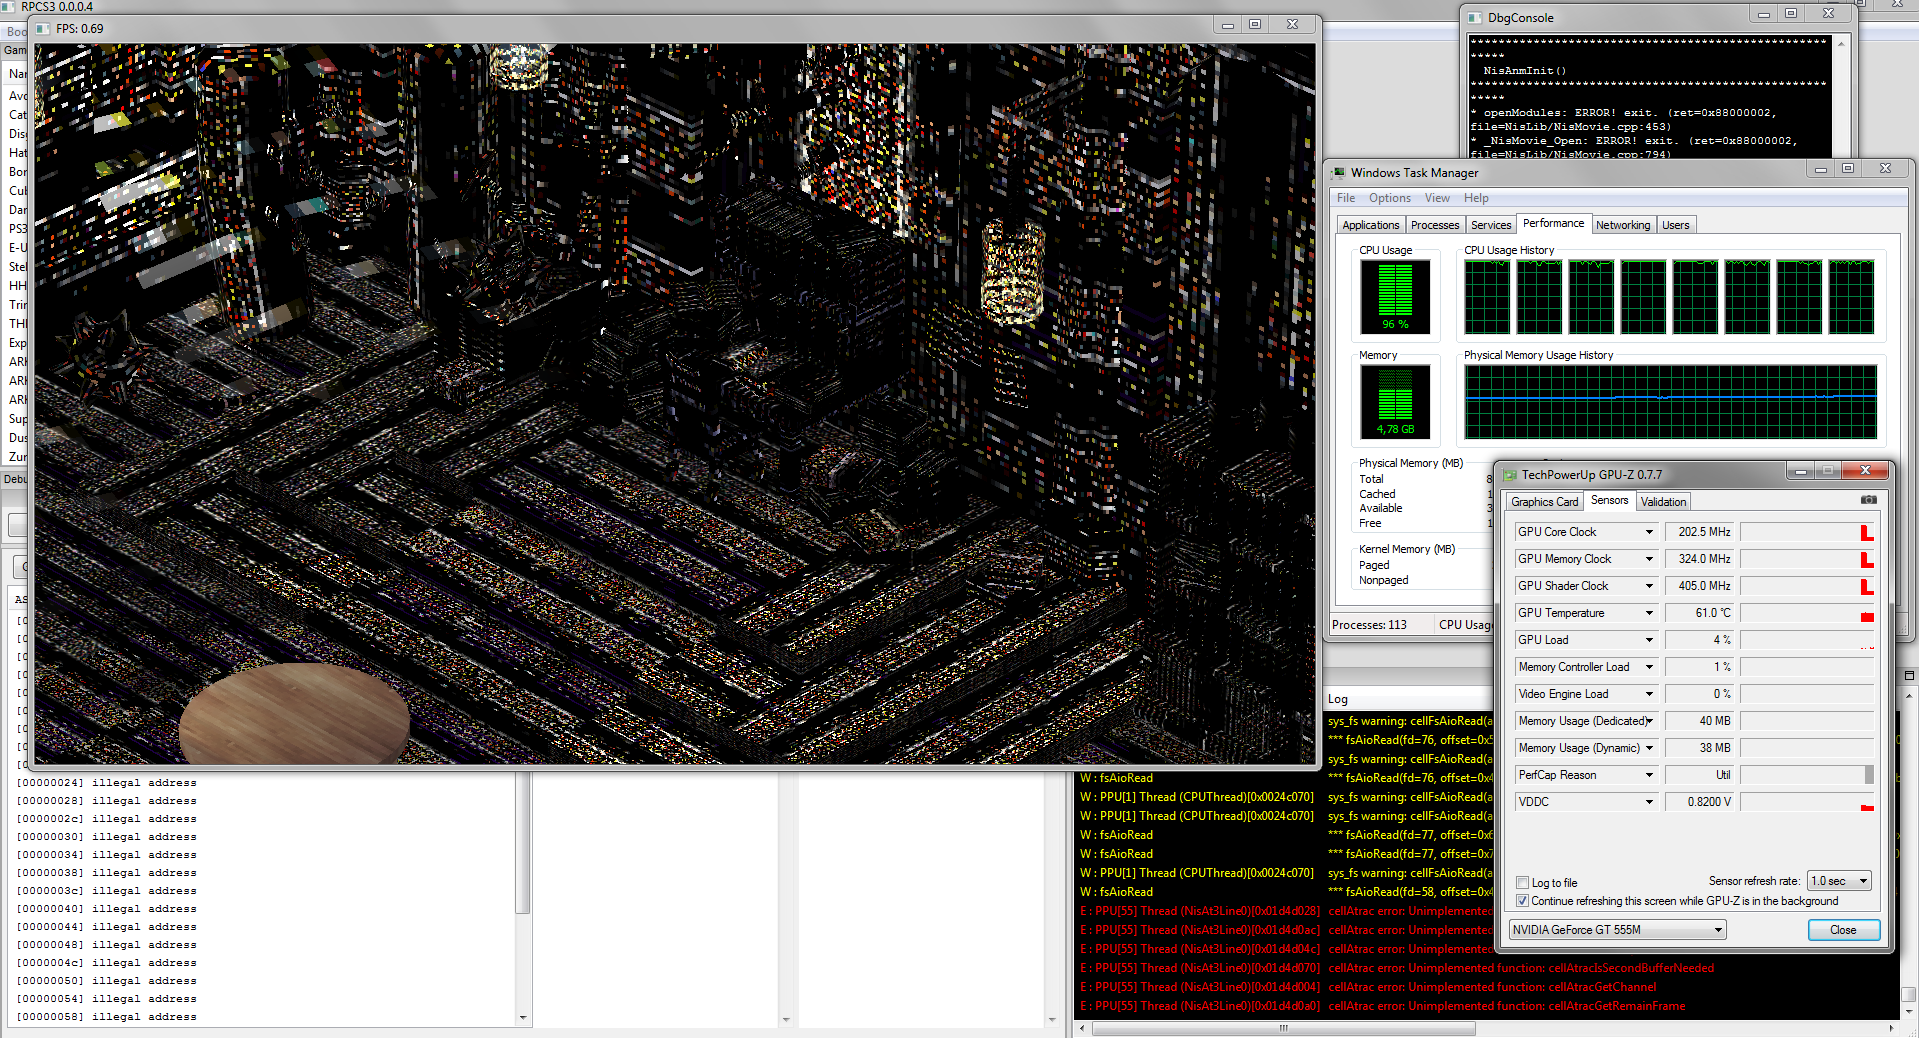
Task: Open the GPU Load sensor dropdown
Action: pyautogui.click(x=1649, y=640)
